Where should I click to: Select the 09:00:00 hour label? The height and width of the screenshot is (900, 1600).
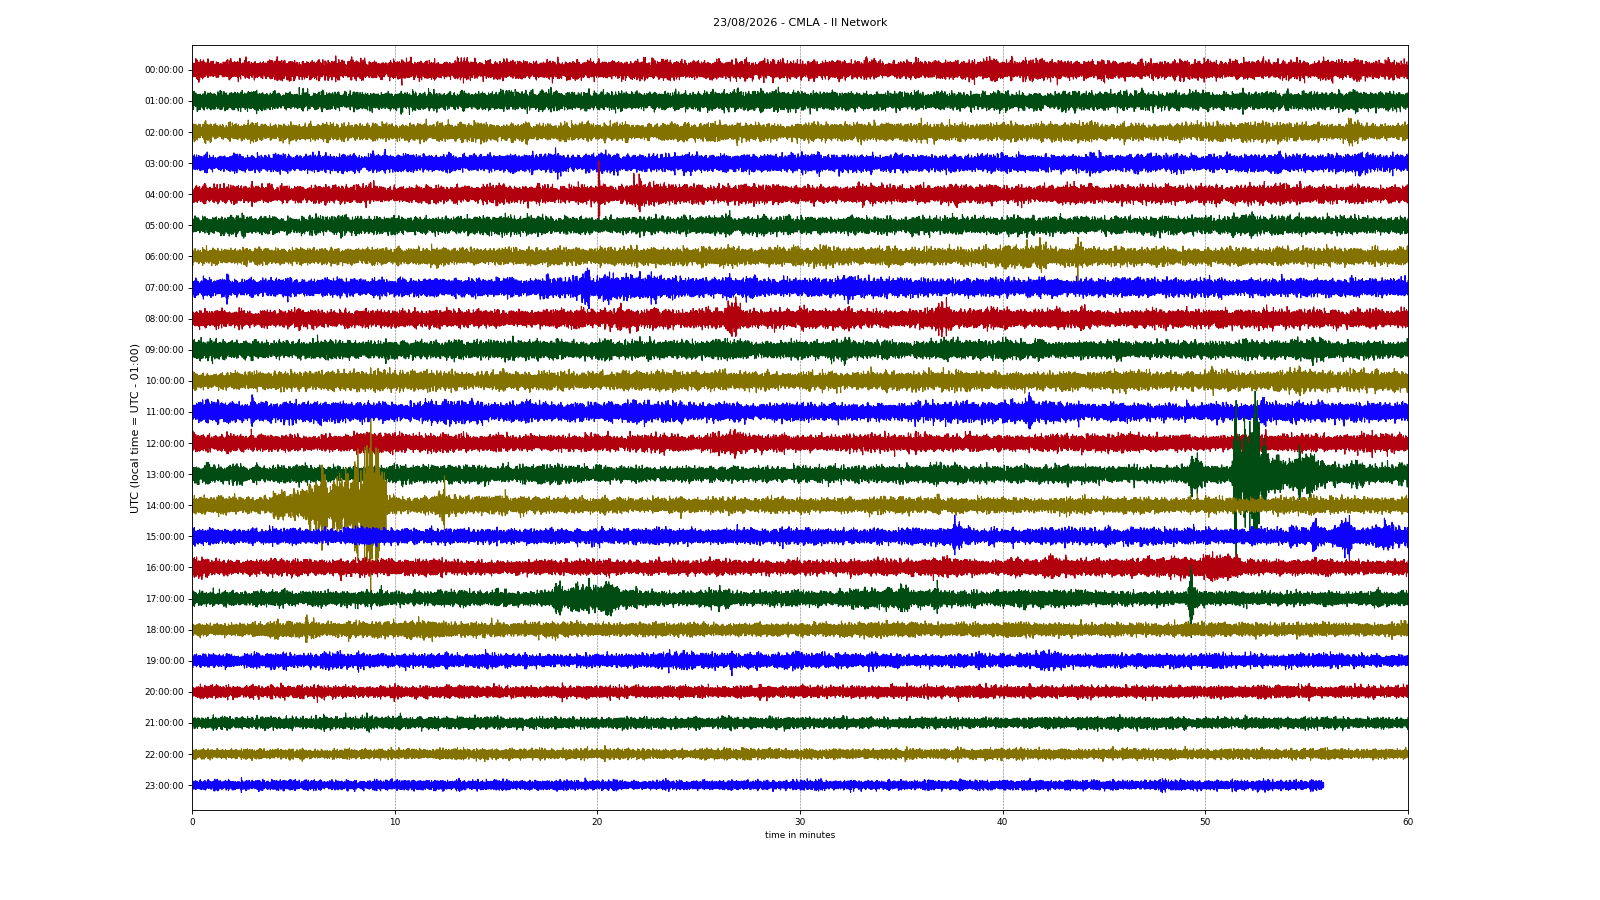(164, 350)
